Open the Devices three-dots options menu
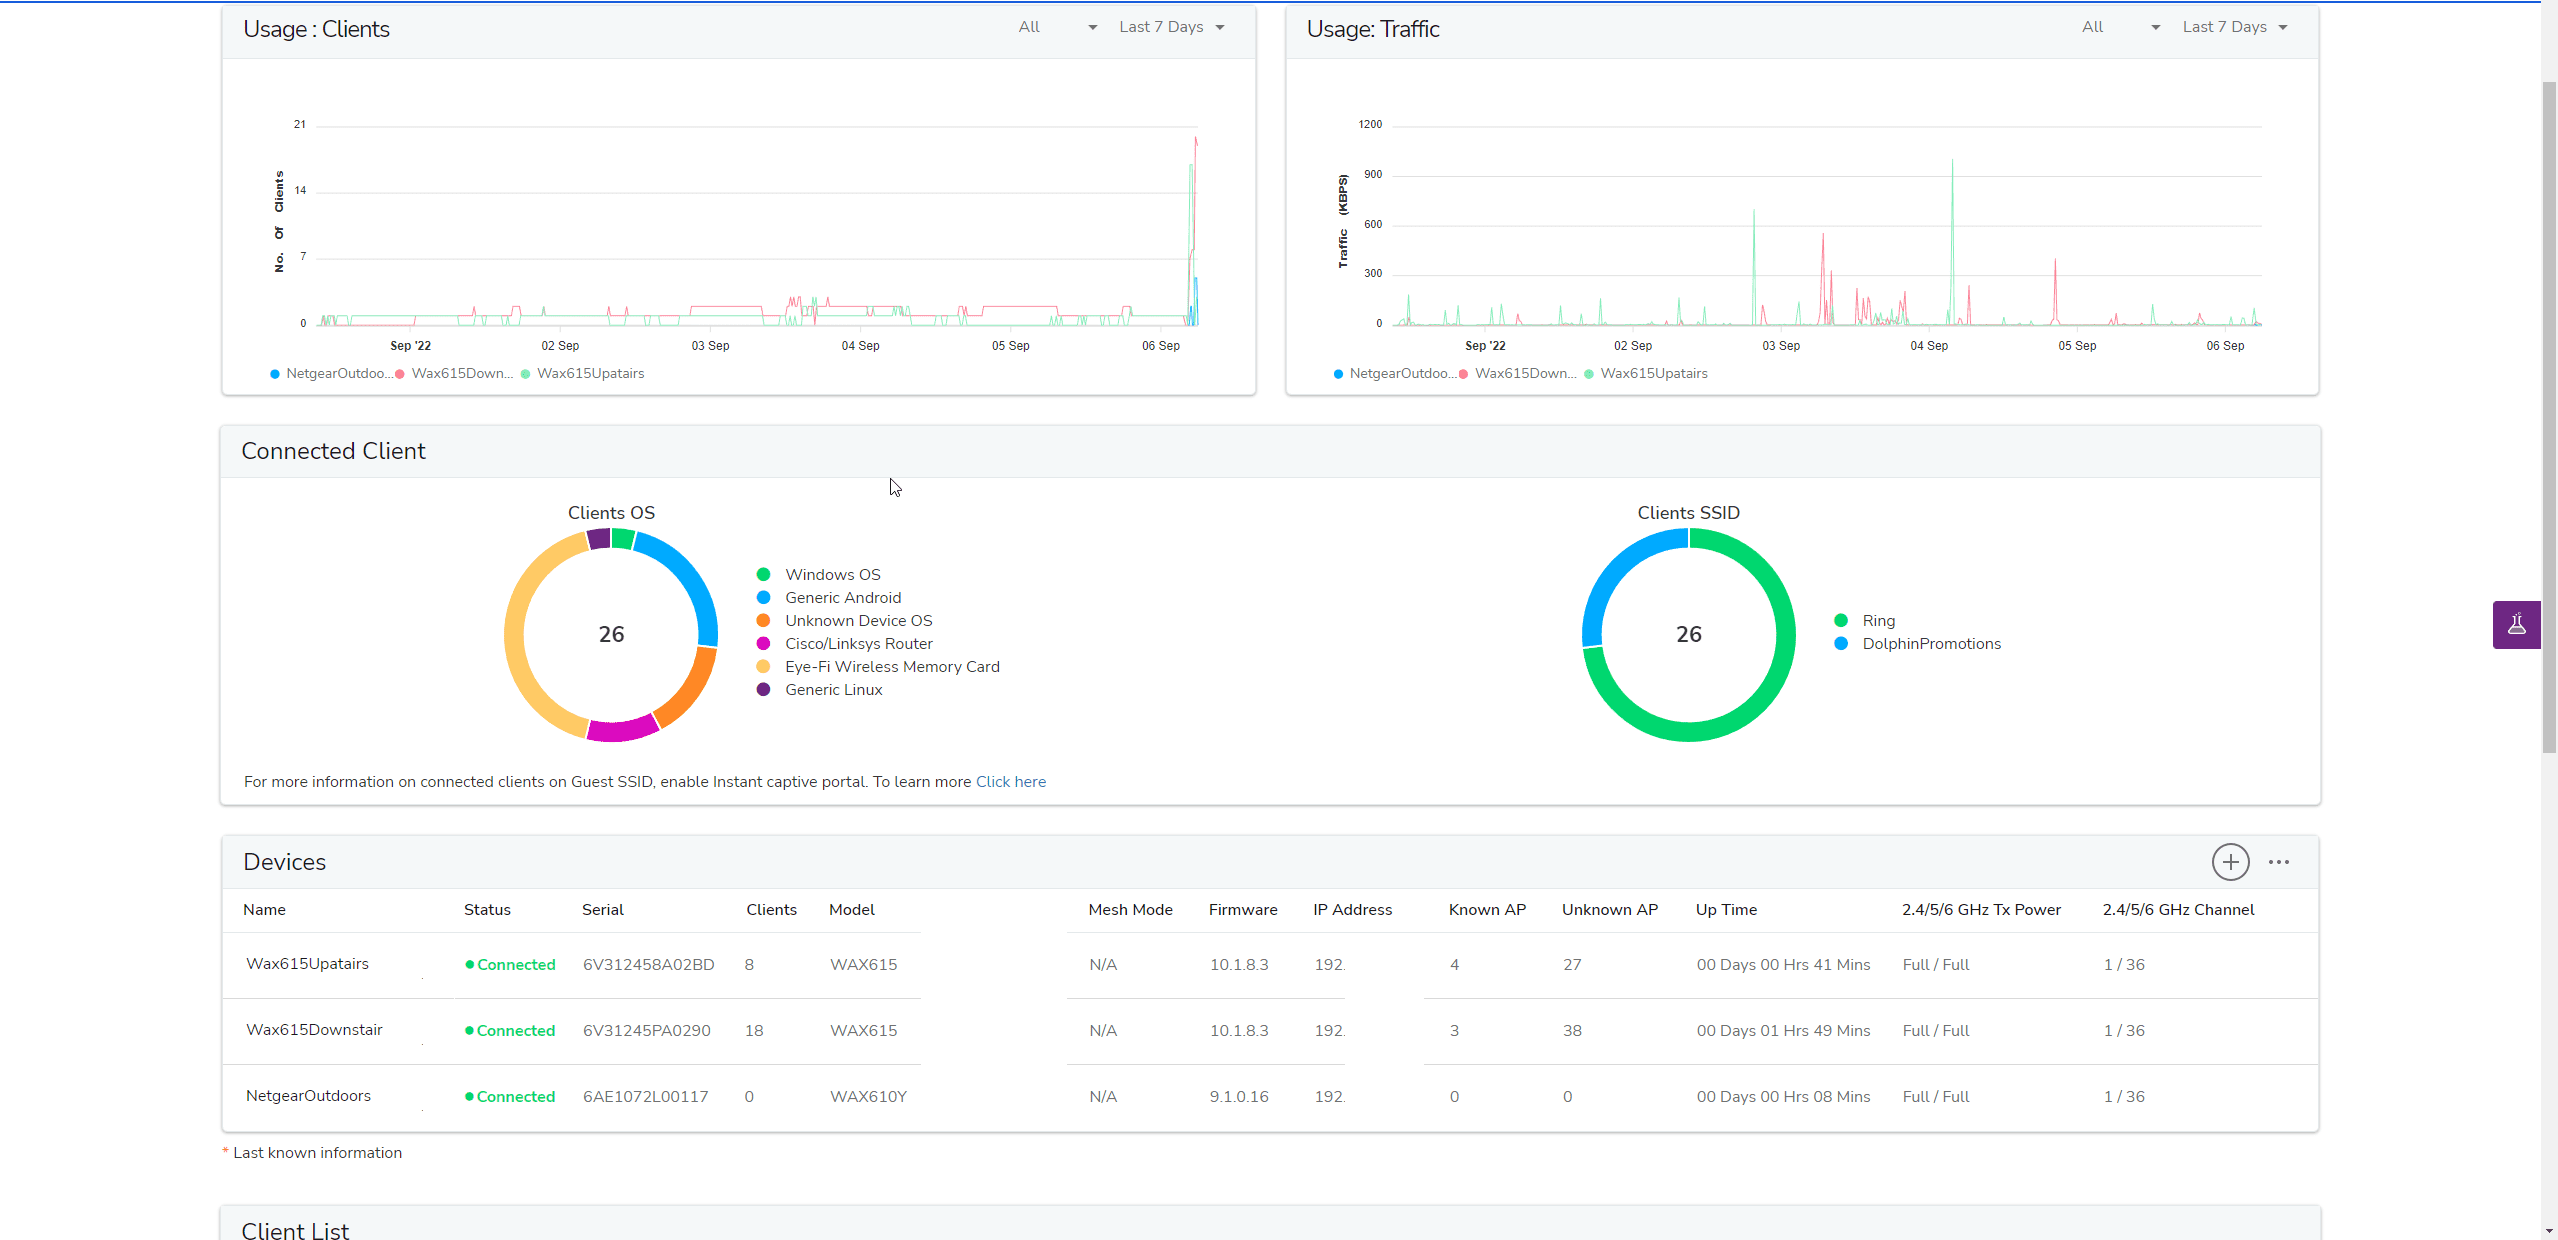 [2279, 862]
